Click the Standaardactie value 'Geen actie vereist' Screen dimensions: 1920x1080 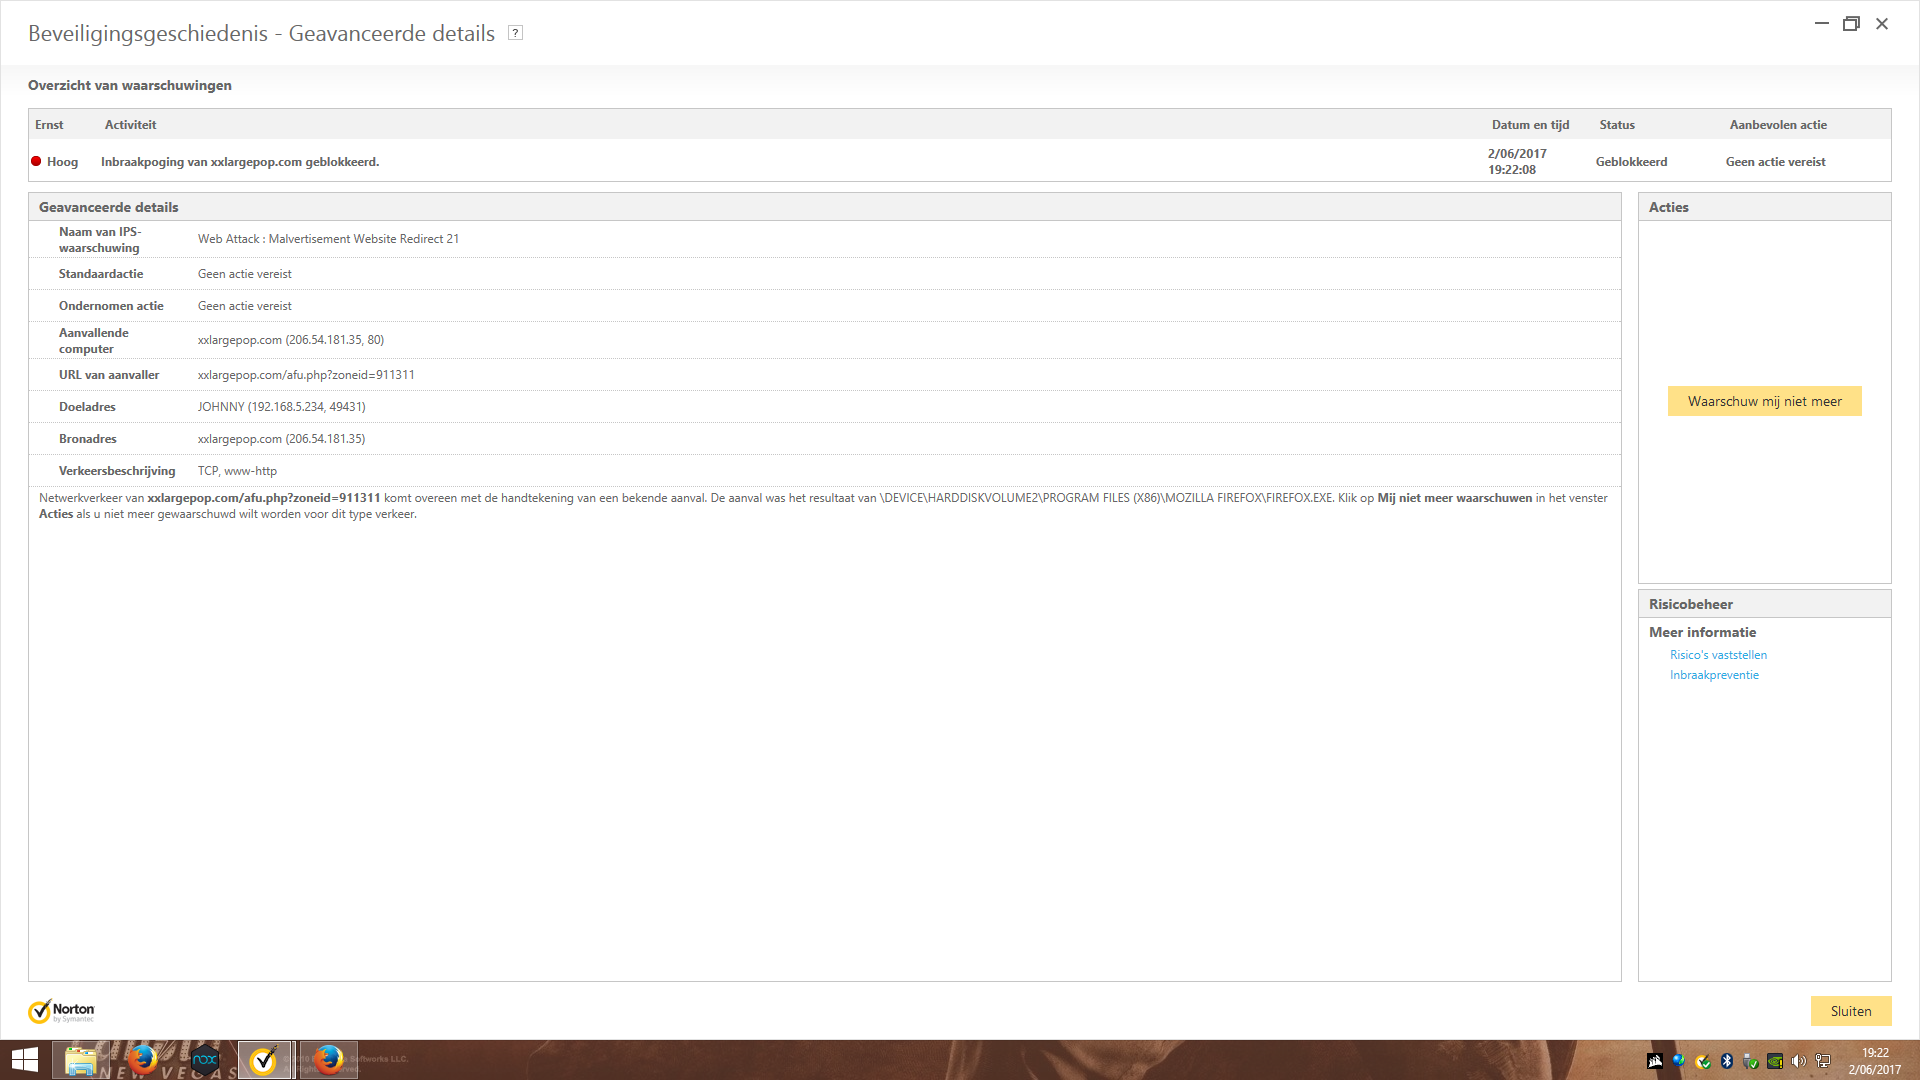245,274
